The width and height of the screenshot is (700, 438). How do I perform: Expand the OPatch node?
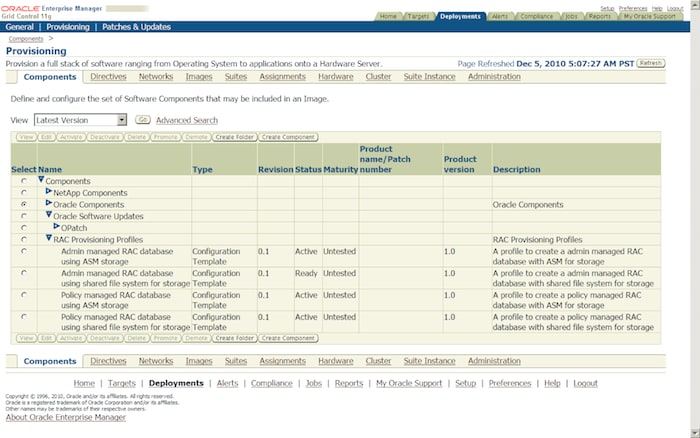57,226
